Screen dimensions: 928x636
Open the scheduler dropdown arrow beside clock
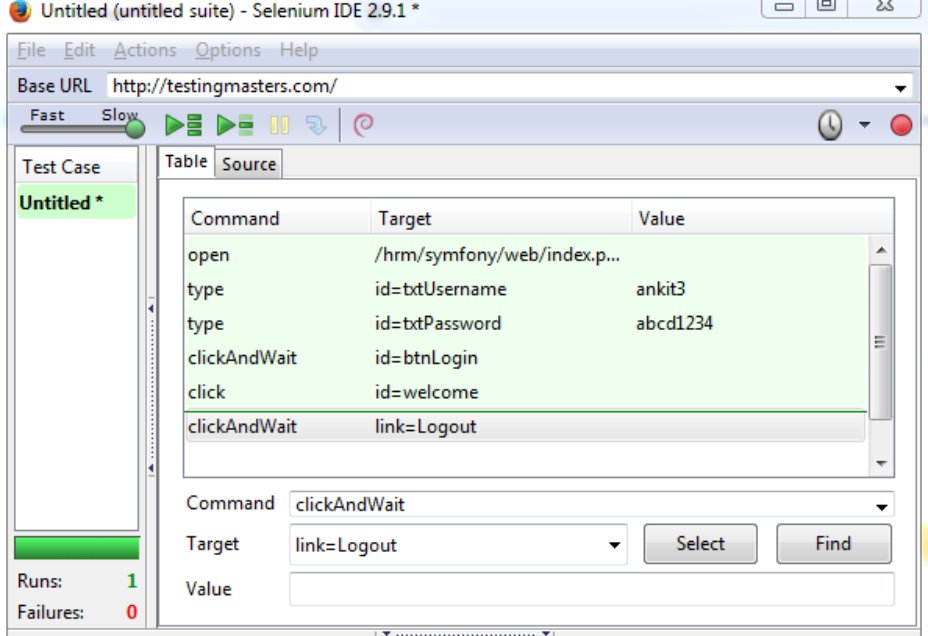point(864,126)
